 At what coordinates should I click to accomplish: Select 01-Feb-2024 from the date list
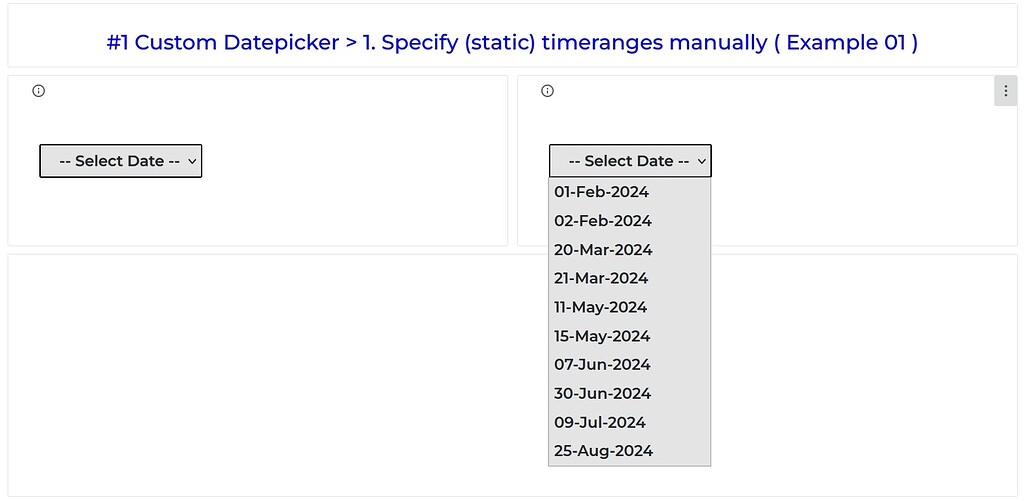[630, 192]
